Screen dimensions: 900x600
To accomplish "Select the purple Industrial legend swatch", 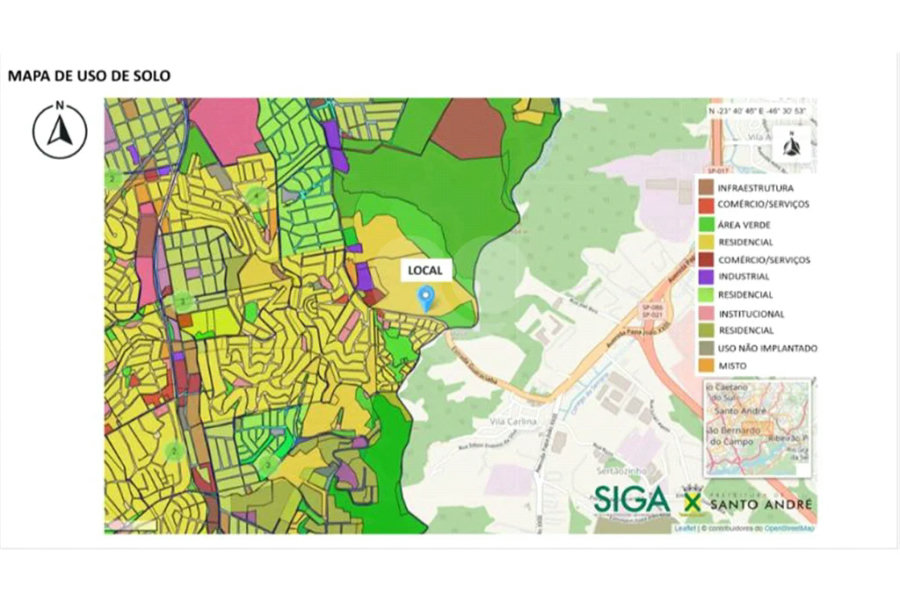I will point(706,277).
